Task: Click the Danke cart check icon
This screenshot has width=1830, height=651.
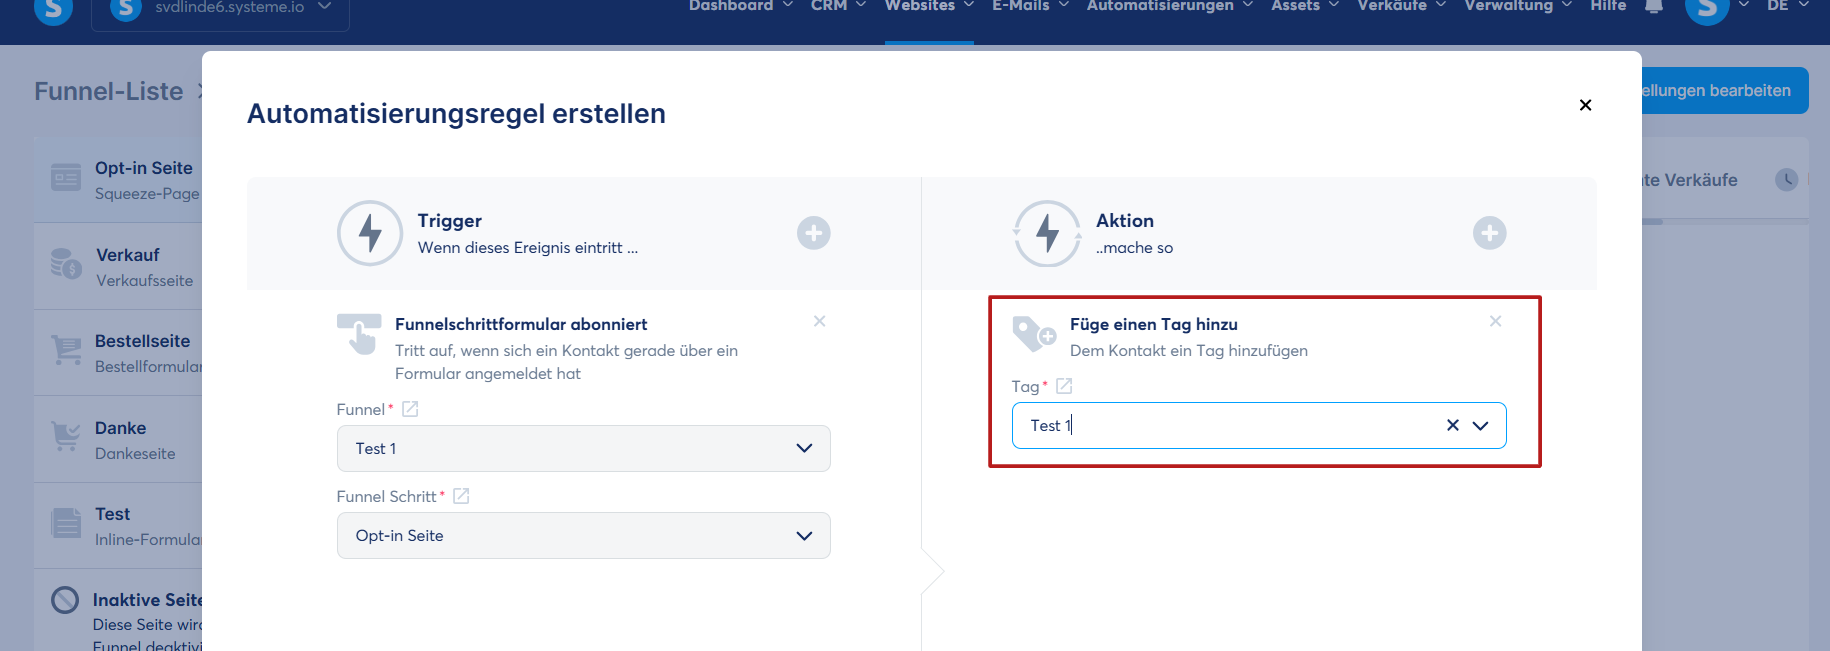Action: click(66, 437)
